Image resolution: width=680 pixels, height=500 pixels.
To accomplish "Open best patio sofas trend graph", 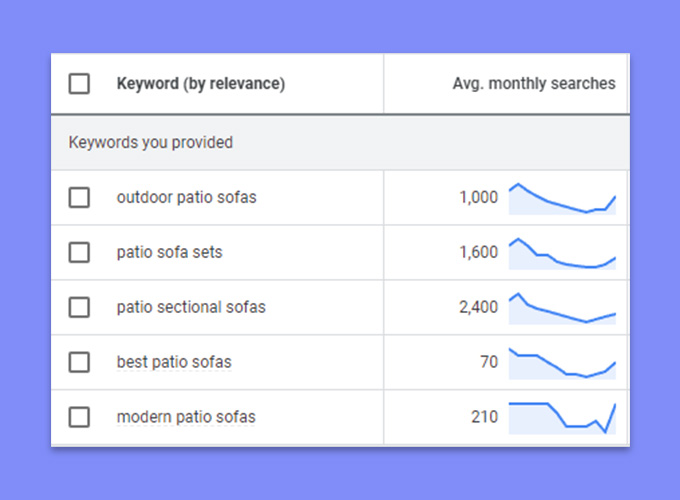I will pyautogui.click(x=562, y=363).
